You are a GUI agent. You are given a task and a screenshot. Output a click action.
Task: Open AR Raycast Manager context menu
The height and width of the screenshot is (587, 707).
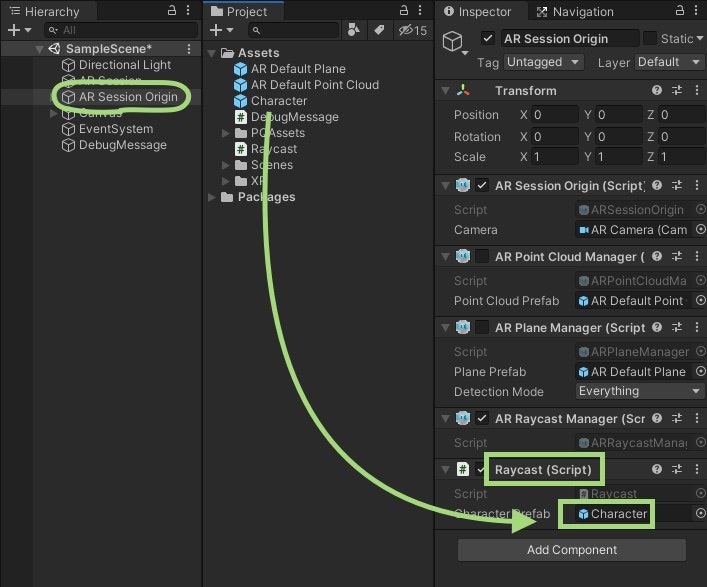697,418
